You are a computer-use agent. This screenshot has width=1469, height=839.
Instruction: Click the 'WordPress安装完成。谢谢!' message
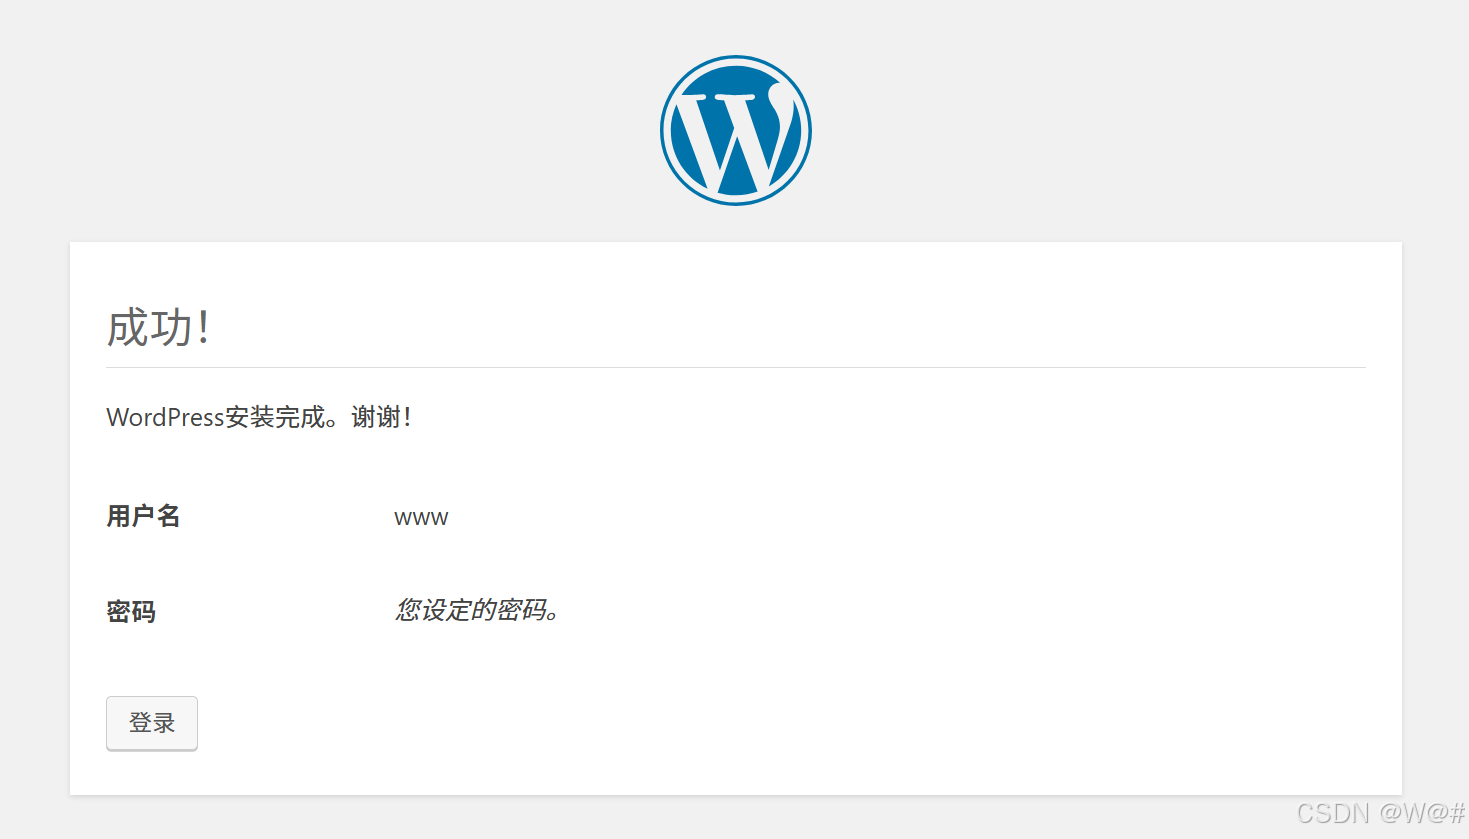coord(259,417)
